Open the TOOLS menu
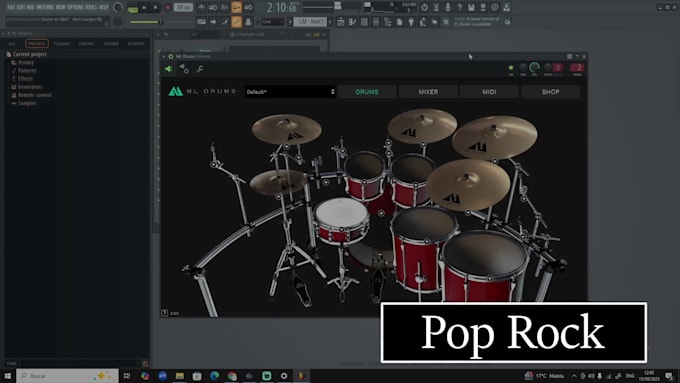680x383 pixels. click(91, 7)
